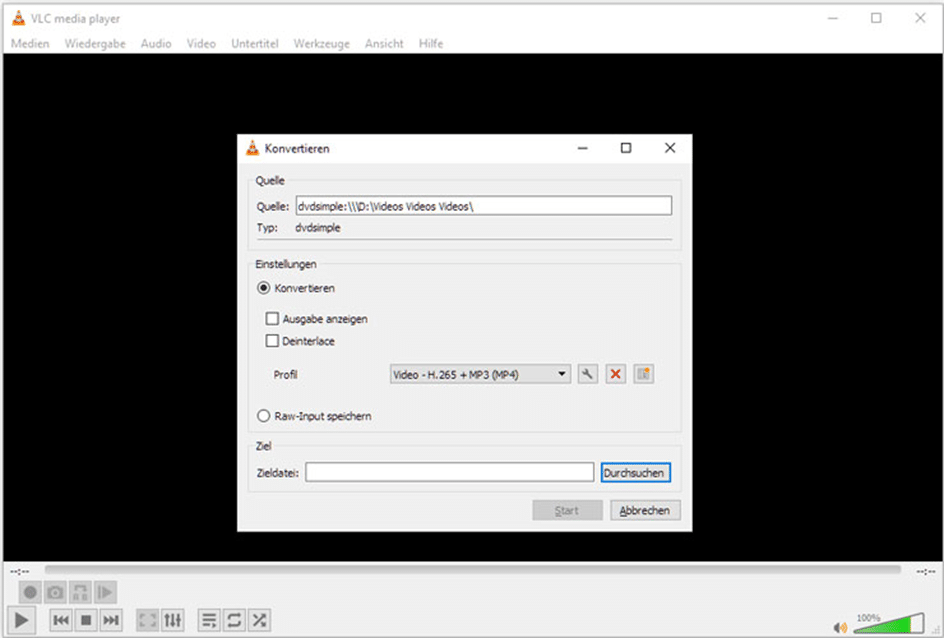Open the Hilfe menu
This screenshot has height=638, width=944.
(431, 43)
